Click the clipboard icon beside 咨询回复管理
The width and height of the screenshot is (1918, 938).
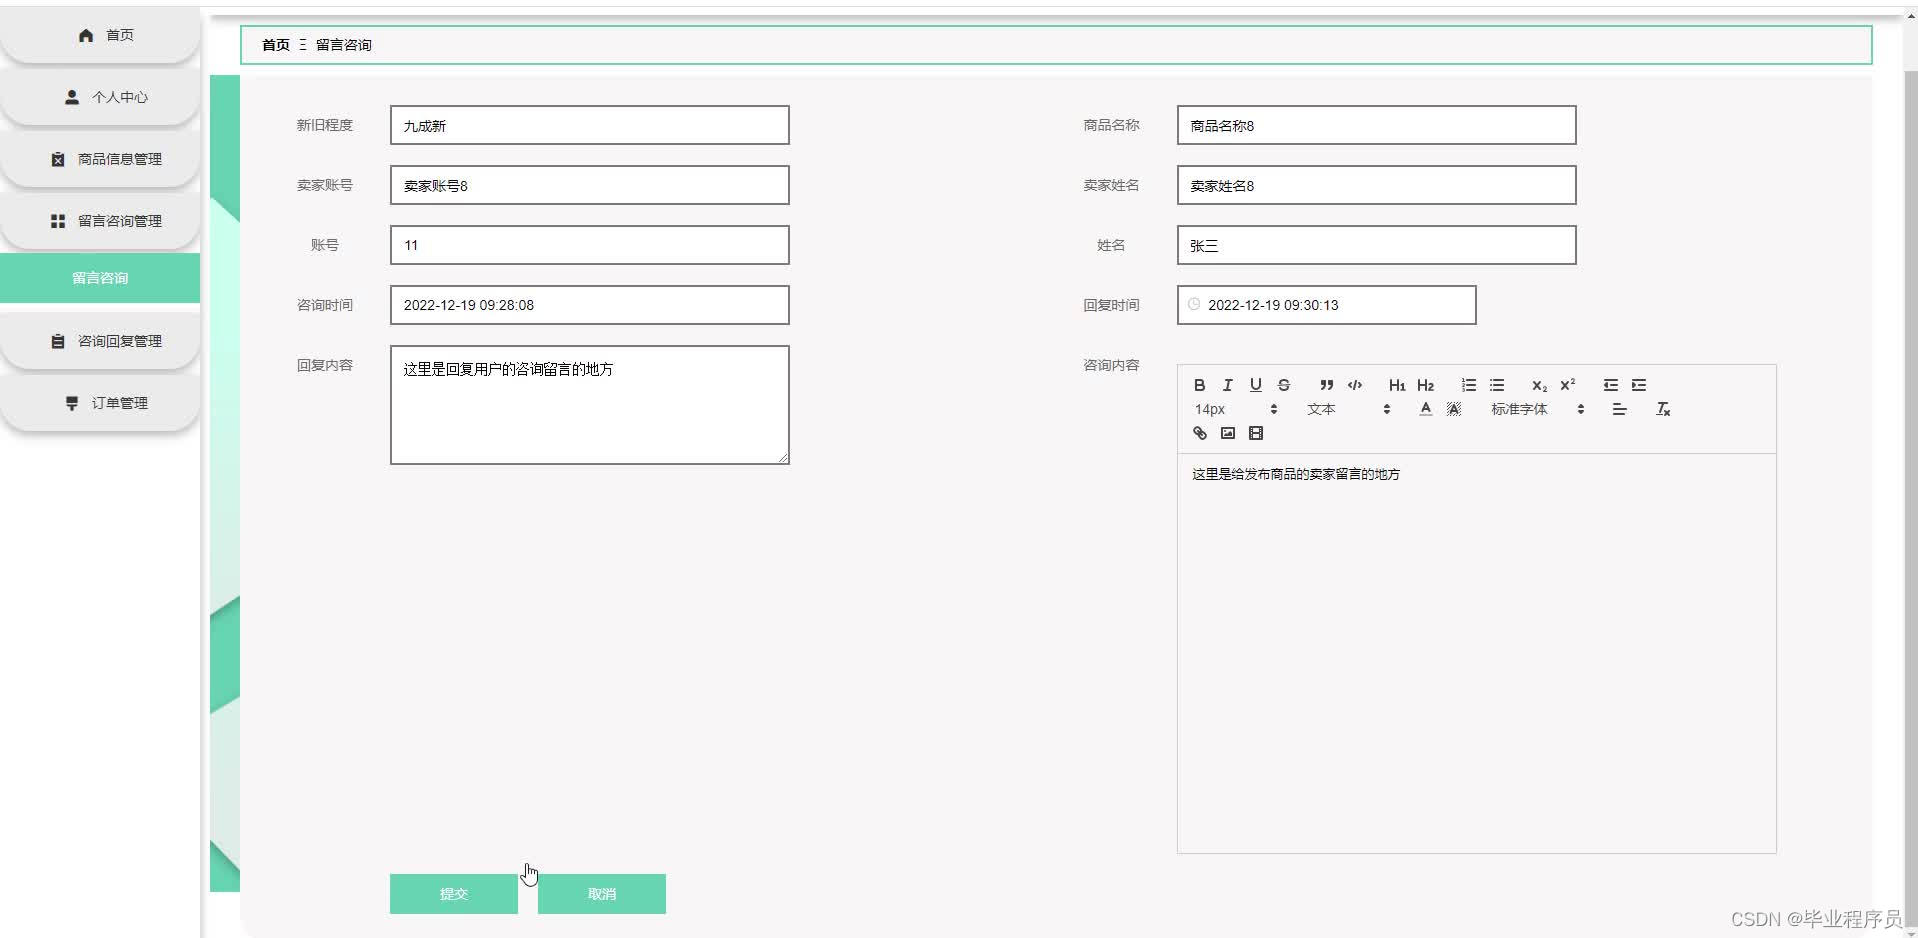(58, 341)
